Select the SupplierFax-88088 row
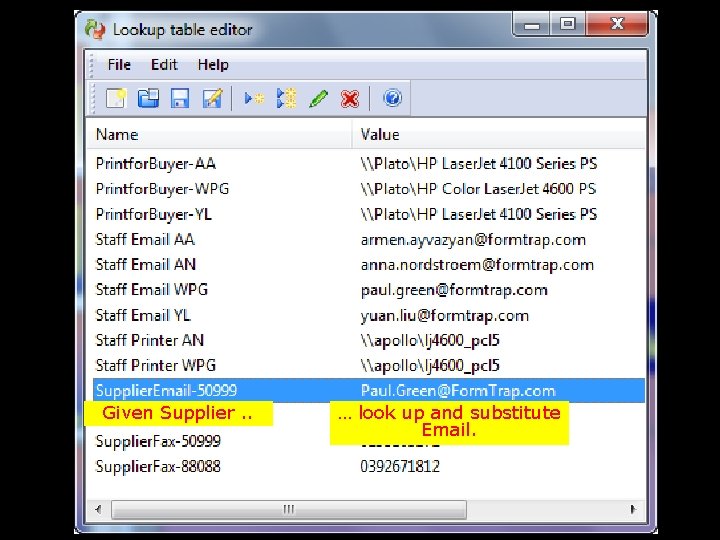The width and height of the screenshot is (720, 540). (x=369, y=467)
